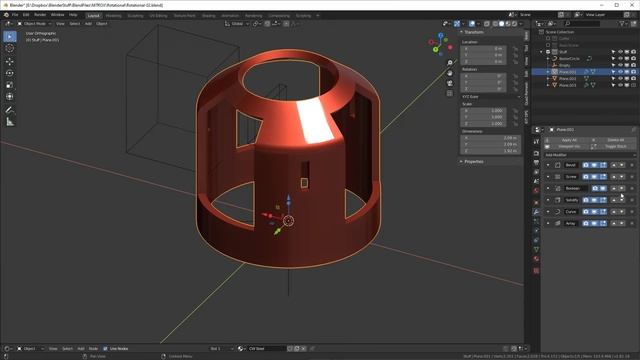Click the pan view hand icon
This screenshot has height=360, width=640.
pos(450,73)
